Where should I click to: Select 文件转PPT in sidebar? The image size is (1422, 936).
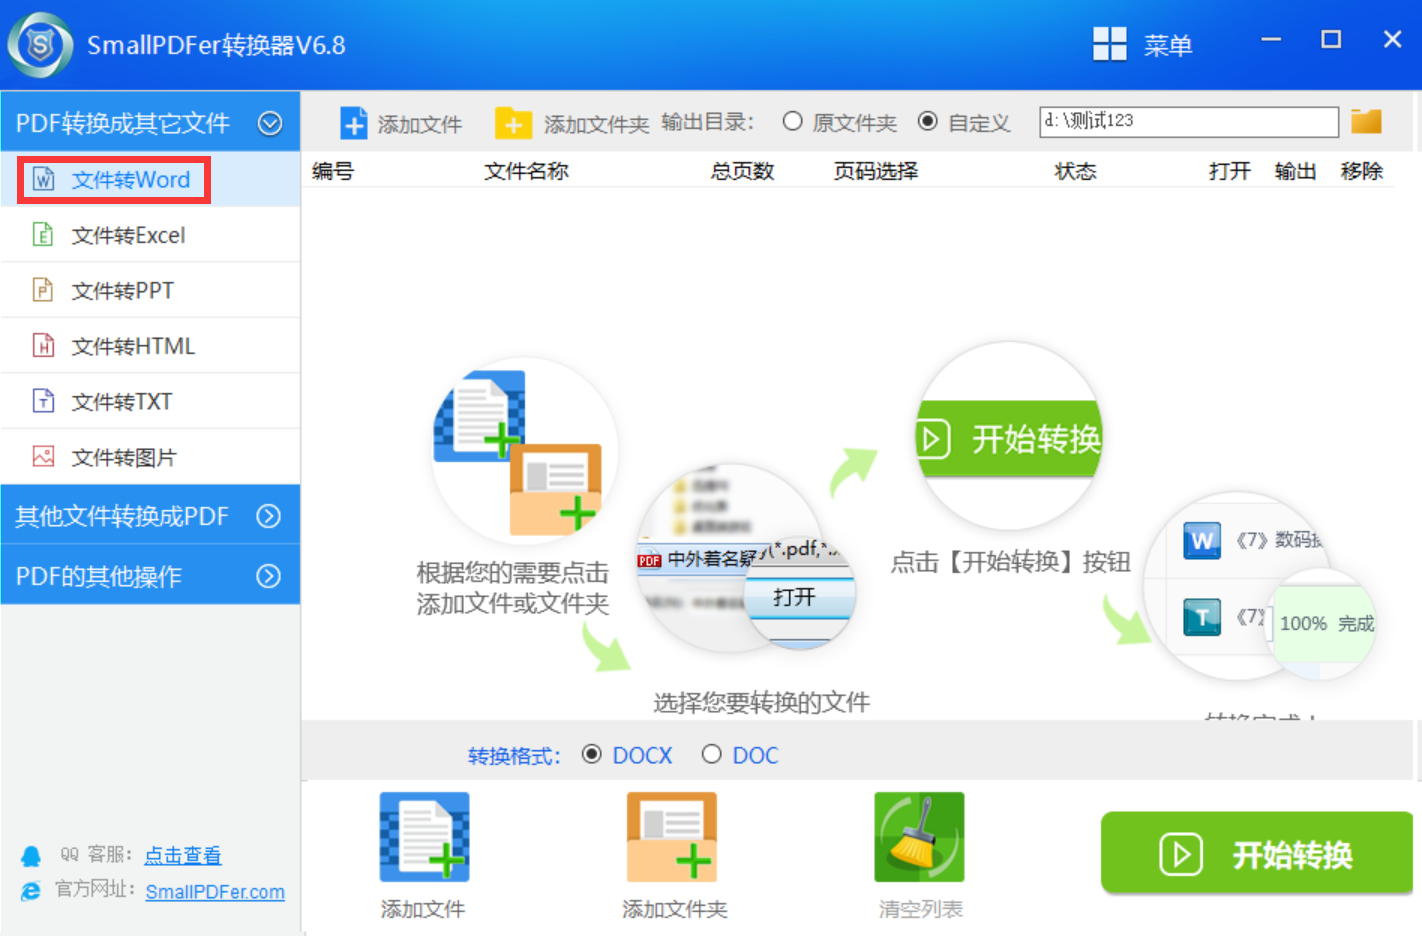(x=150, y=290)
